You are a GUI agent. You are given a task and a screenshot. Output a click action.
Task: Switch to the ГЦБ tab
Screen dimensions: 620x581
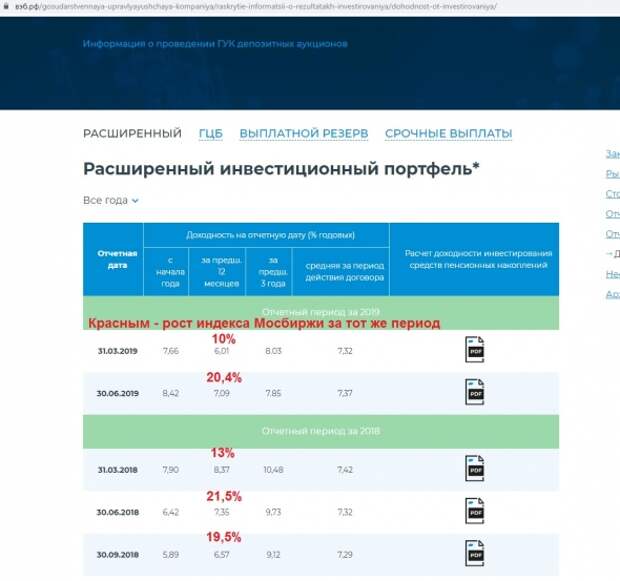[x=211, y=134]
